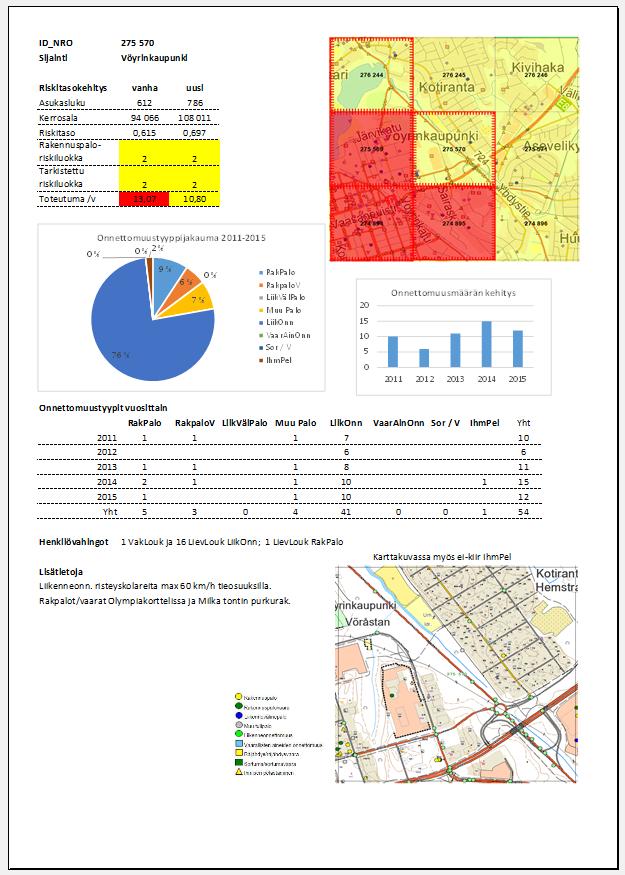Click the Kivihaka label on the risk map
This screenshot has width=625, height=875.
[x=538, y=68]
